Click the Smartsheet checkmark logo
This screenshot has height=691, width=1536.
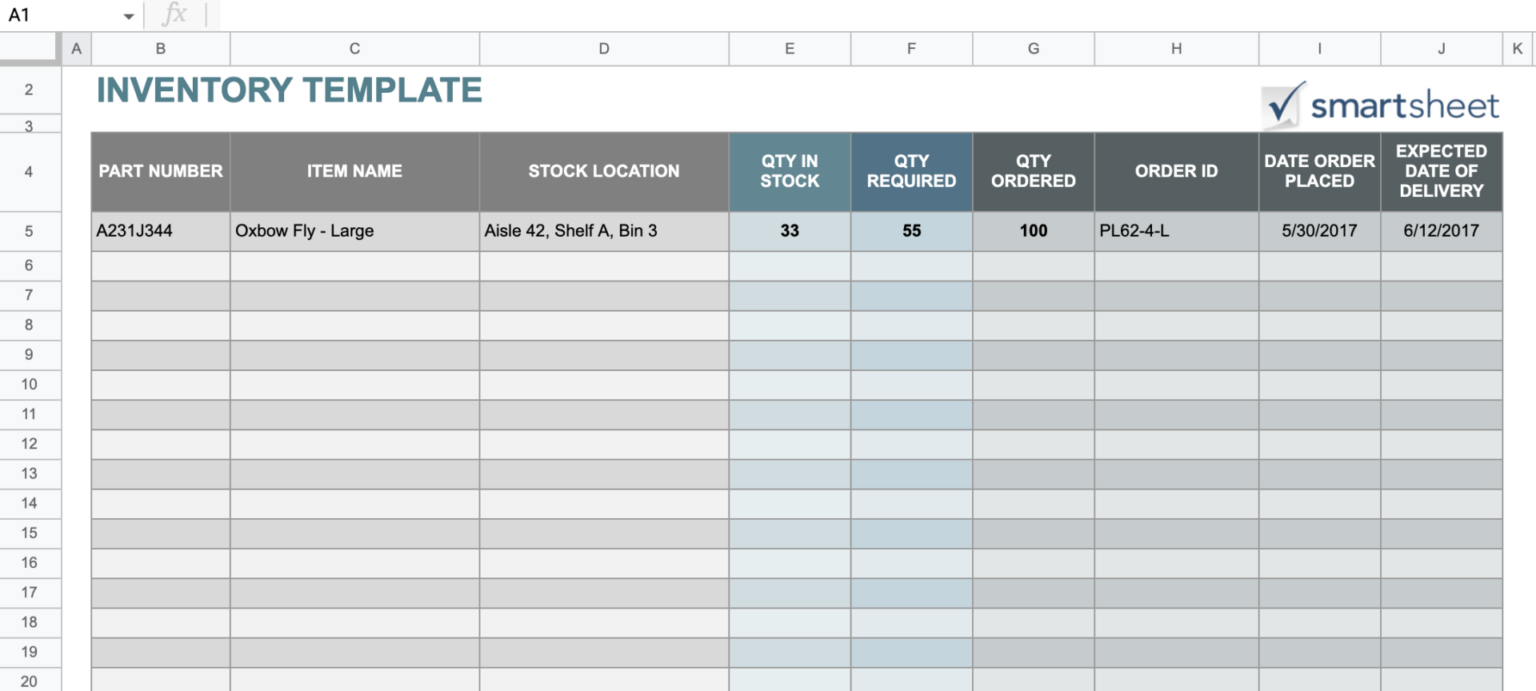[1283, 103]
